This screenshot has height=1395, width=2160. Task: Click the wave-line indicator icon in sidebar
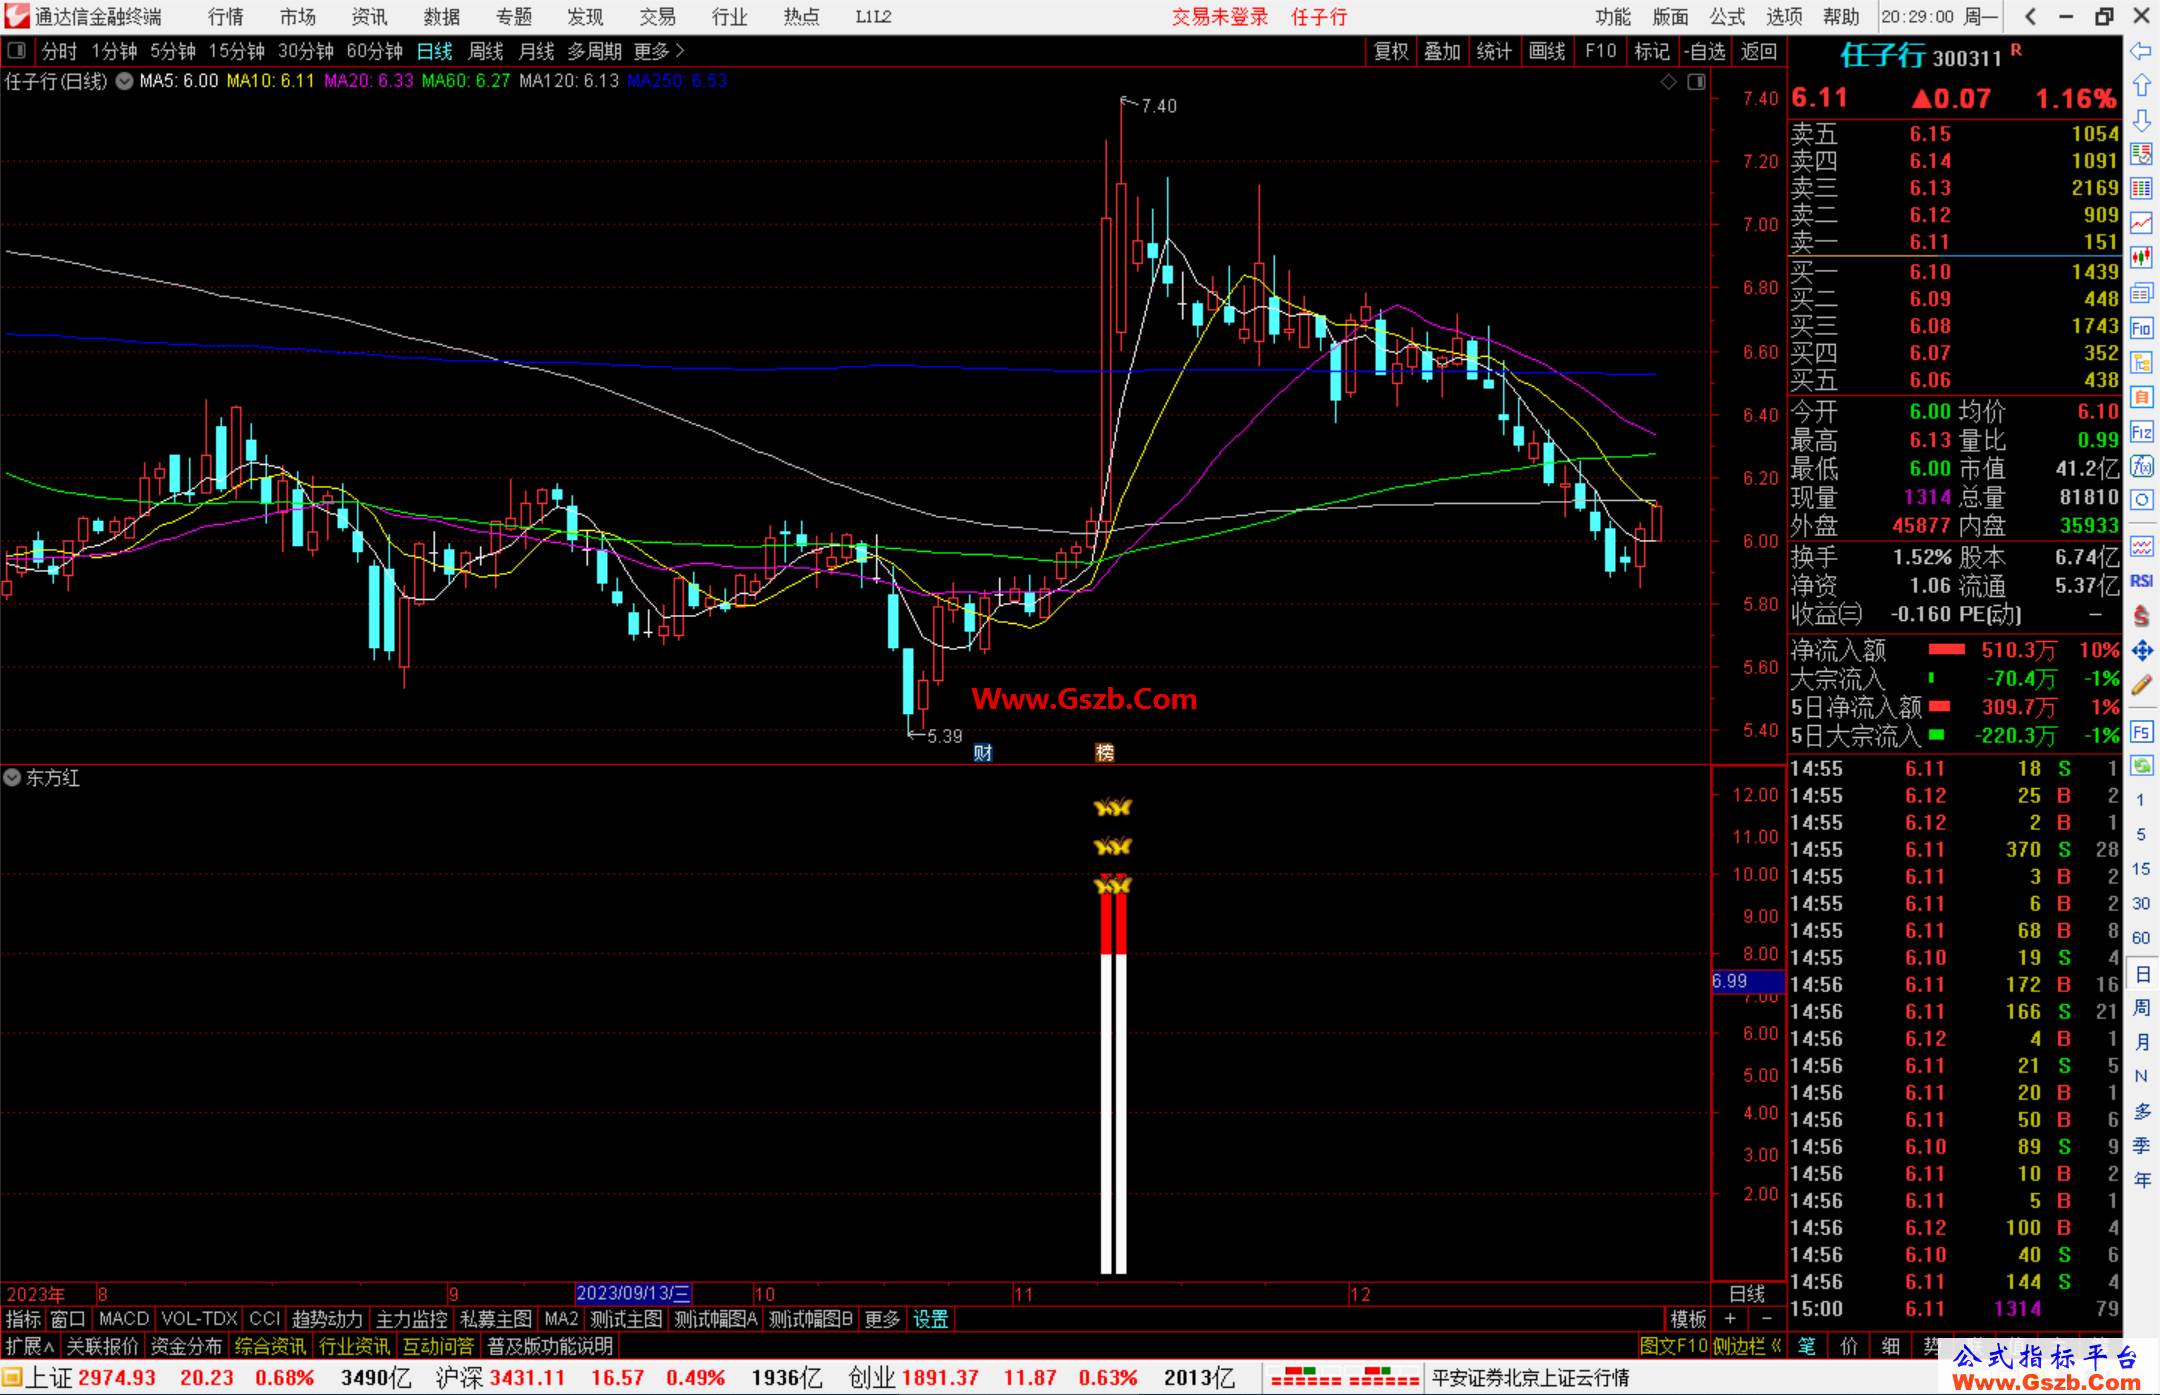pos(2141,546)
